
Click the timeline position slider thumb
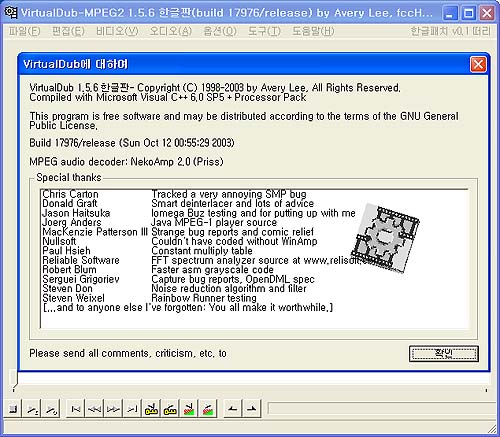13,379
